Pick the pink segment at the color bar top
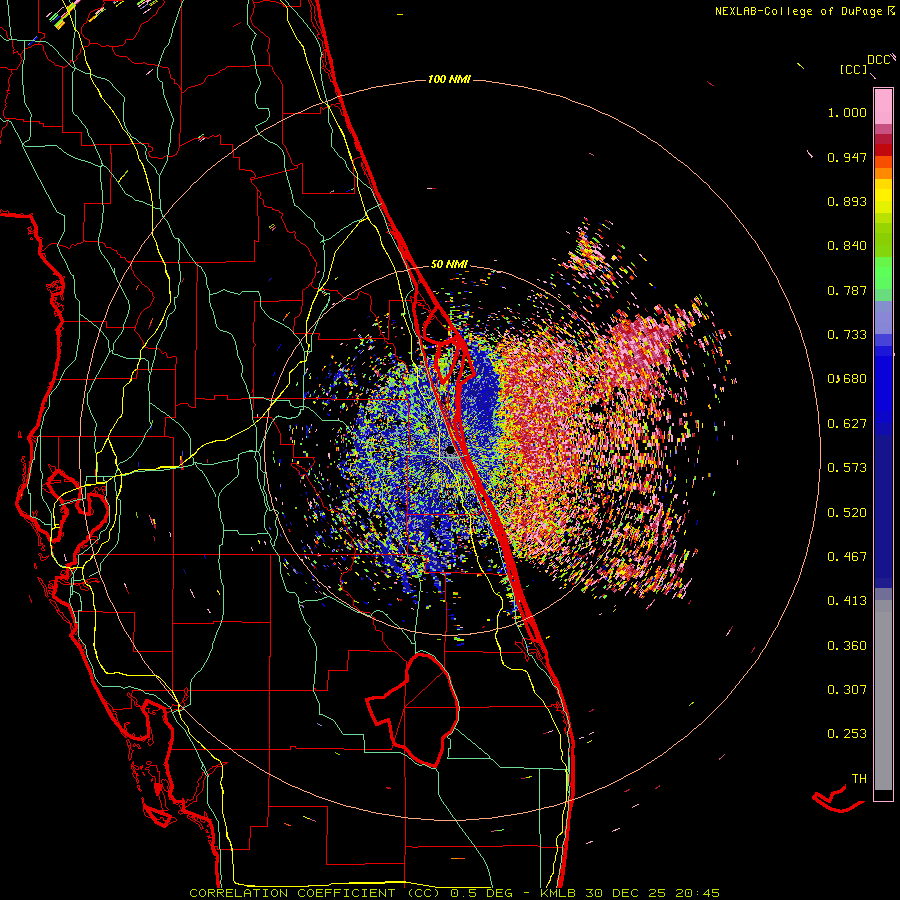The width and height of the screenshot is (900, 900). point(883,107)
